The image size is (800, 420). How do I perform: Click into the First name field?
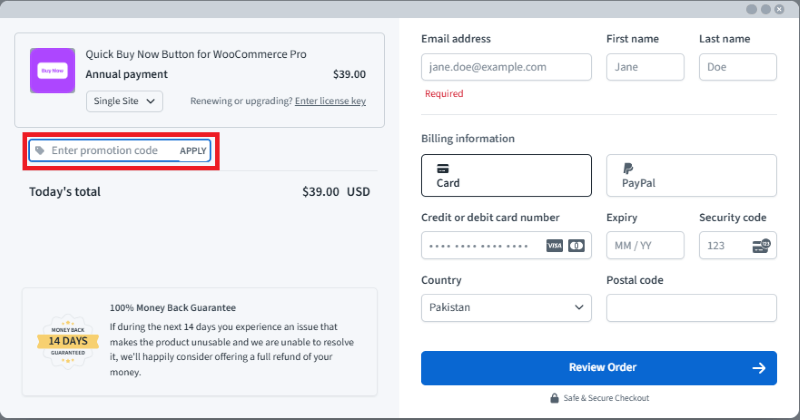645,67
